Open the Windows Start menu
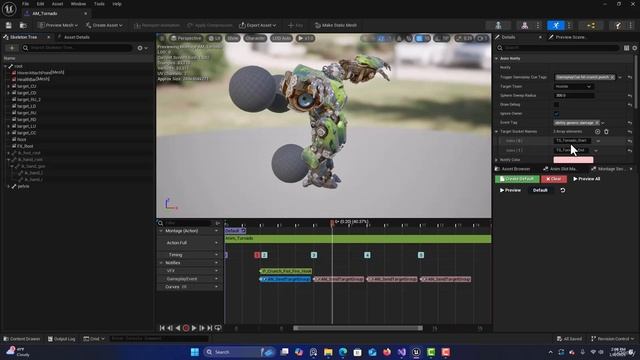Viewport: 640px width, 360px height. [x=195, y=352]
